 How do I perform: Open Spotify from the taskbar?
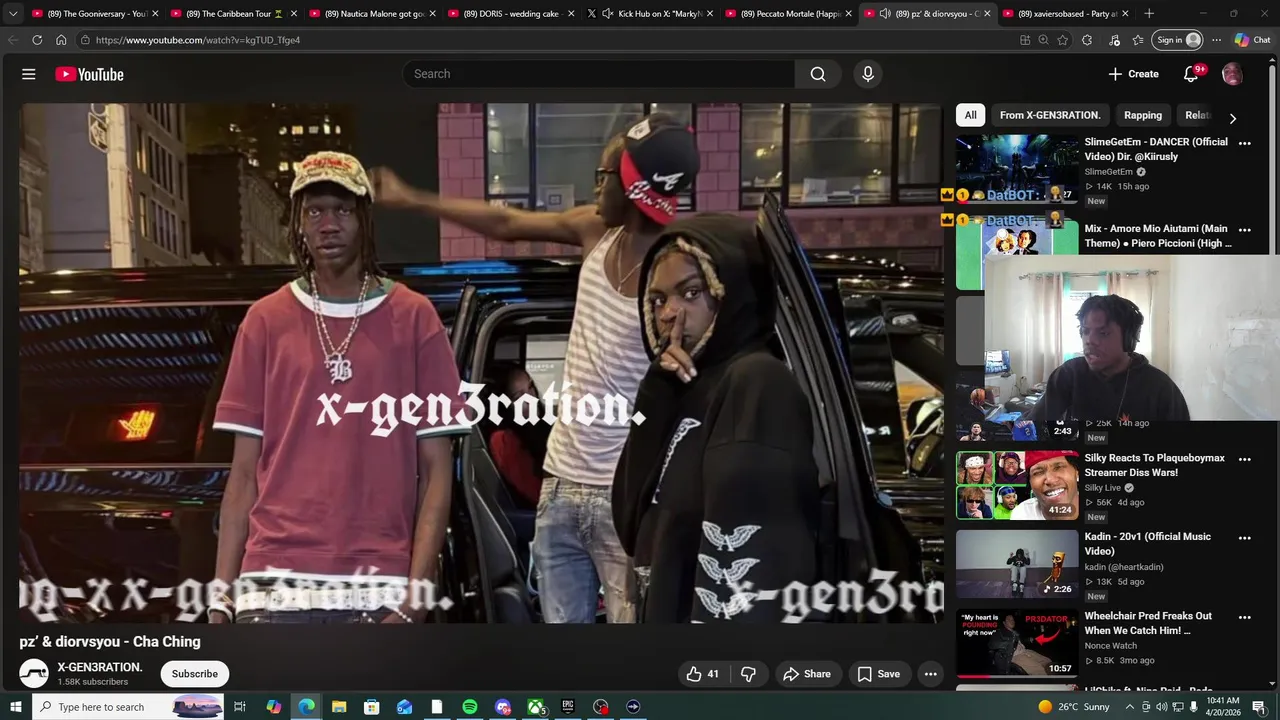click(470, 707)
